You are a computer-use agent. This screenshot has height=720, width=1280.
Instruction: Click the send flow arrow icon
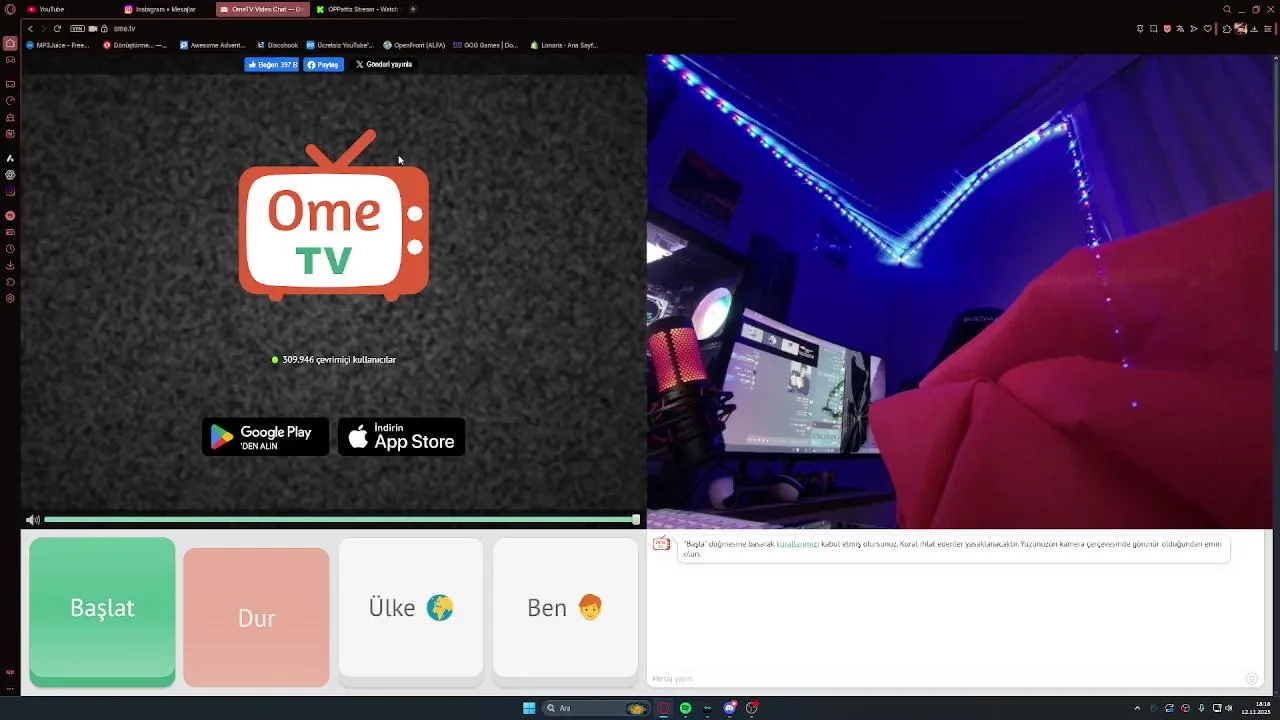1194,29
